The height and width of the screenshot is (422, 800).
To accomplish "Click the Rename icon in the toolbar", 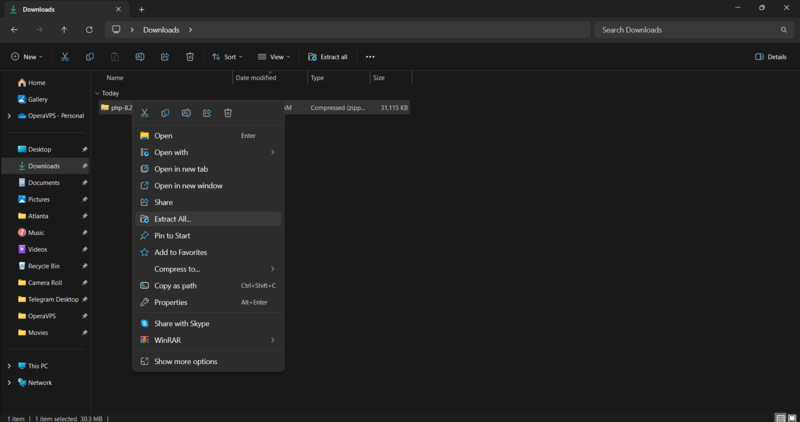I will coord(140,57).
